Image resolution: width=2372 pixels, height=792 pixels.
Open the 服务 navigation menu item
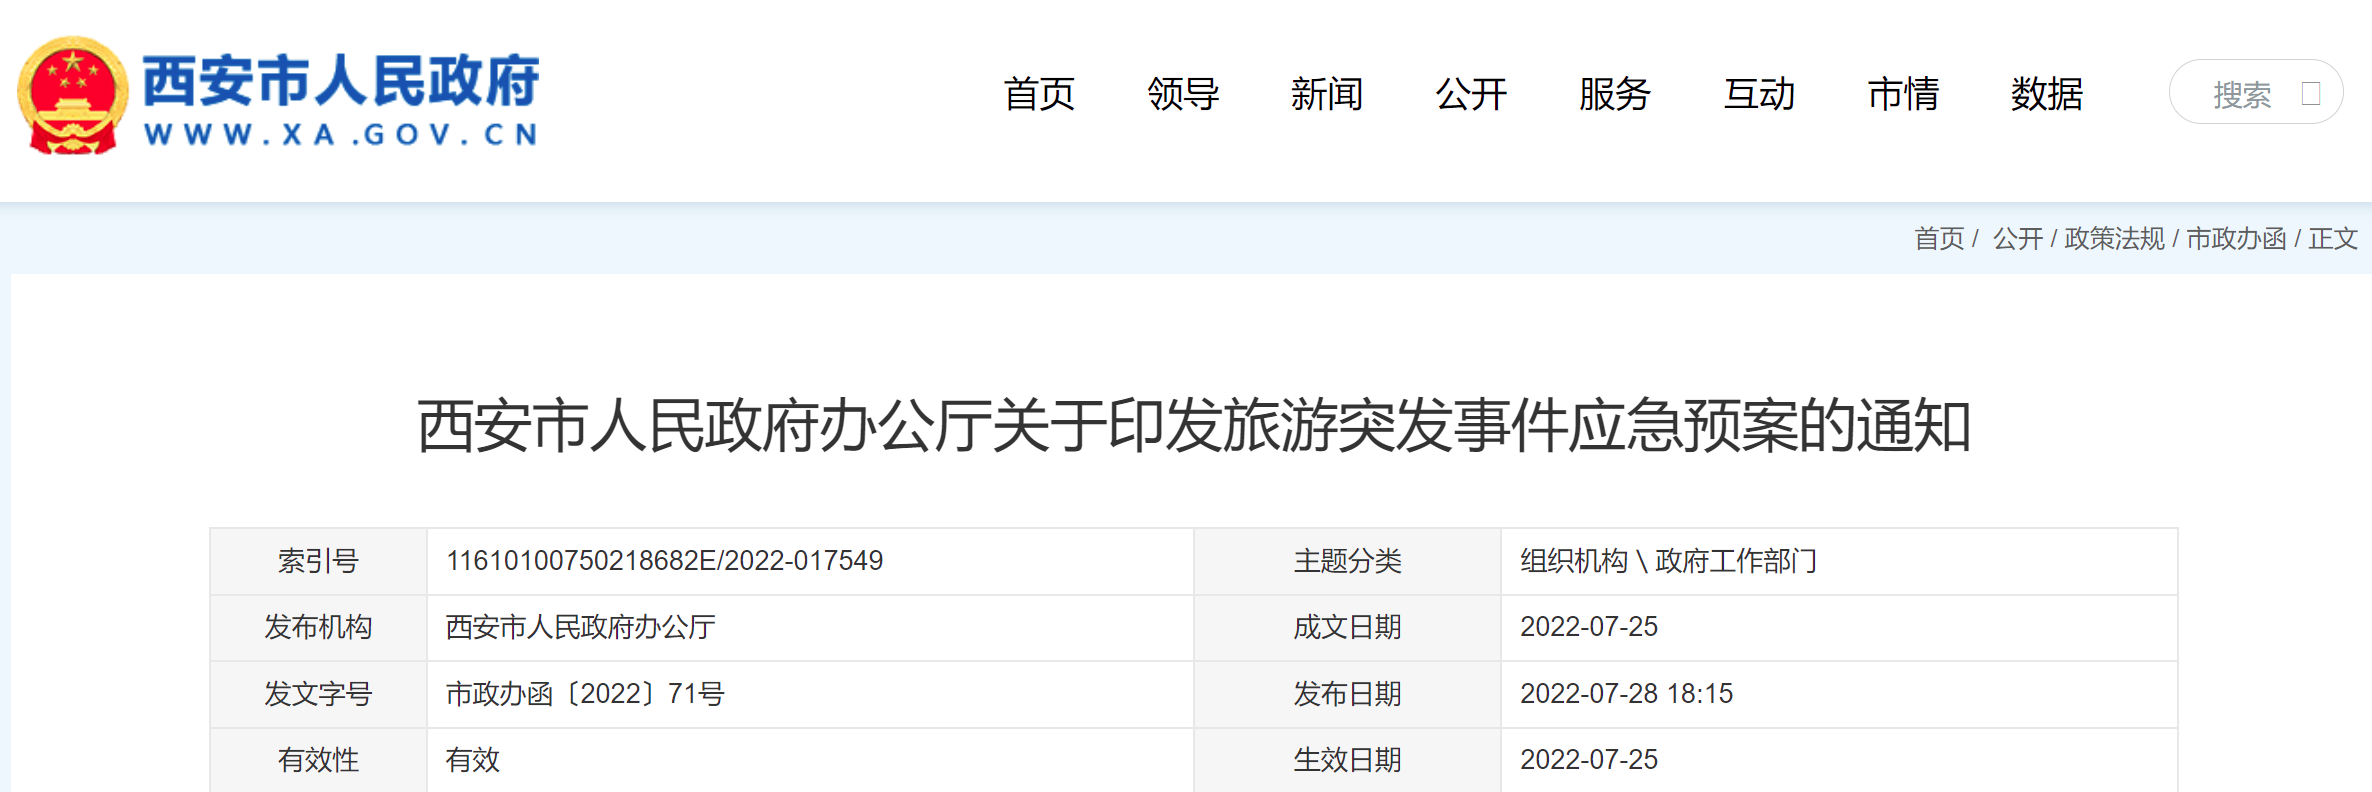click(1615, 94)
